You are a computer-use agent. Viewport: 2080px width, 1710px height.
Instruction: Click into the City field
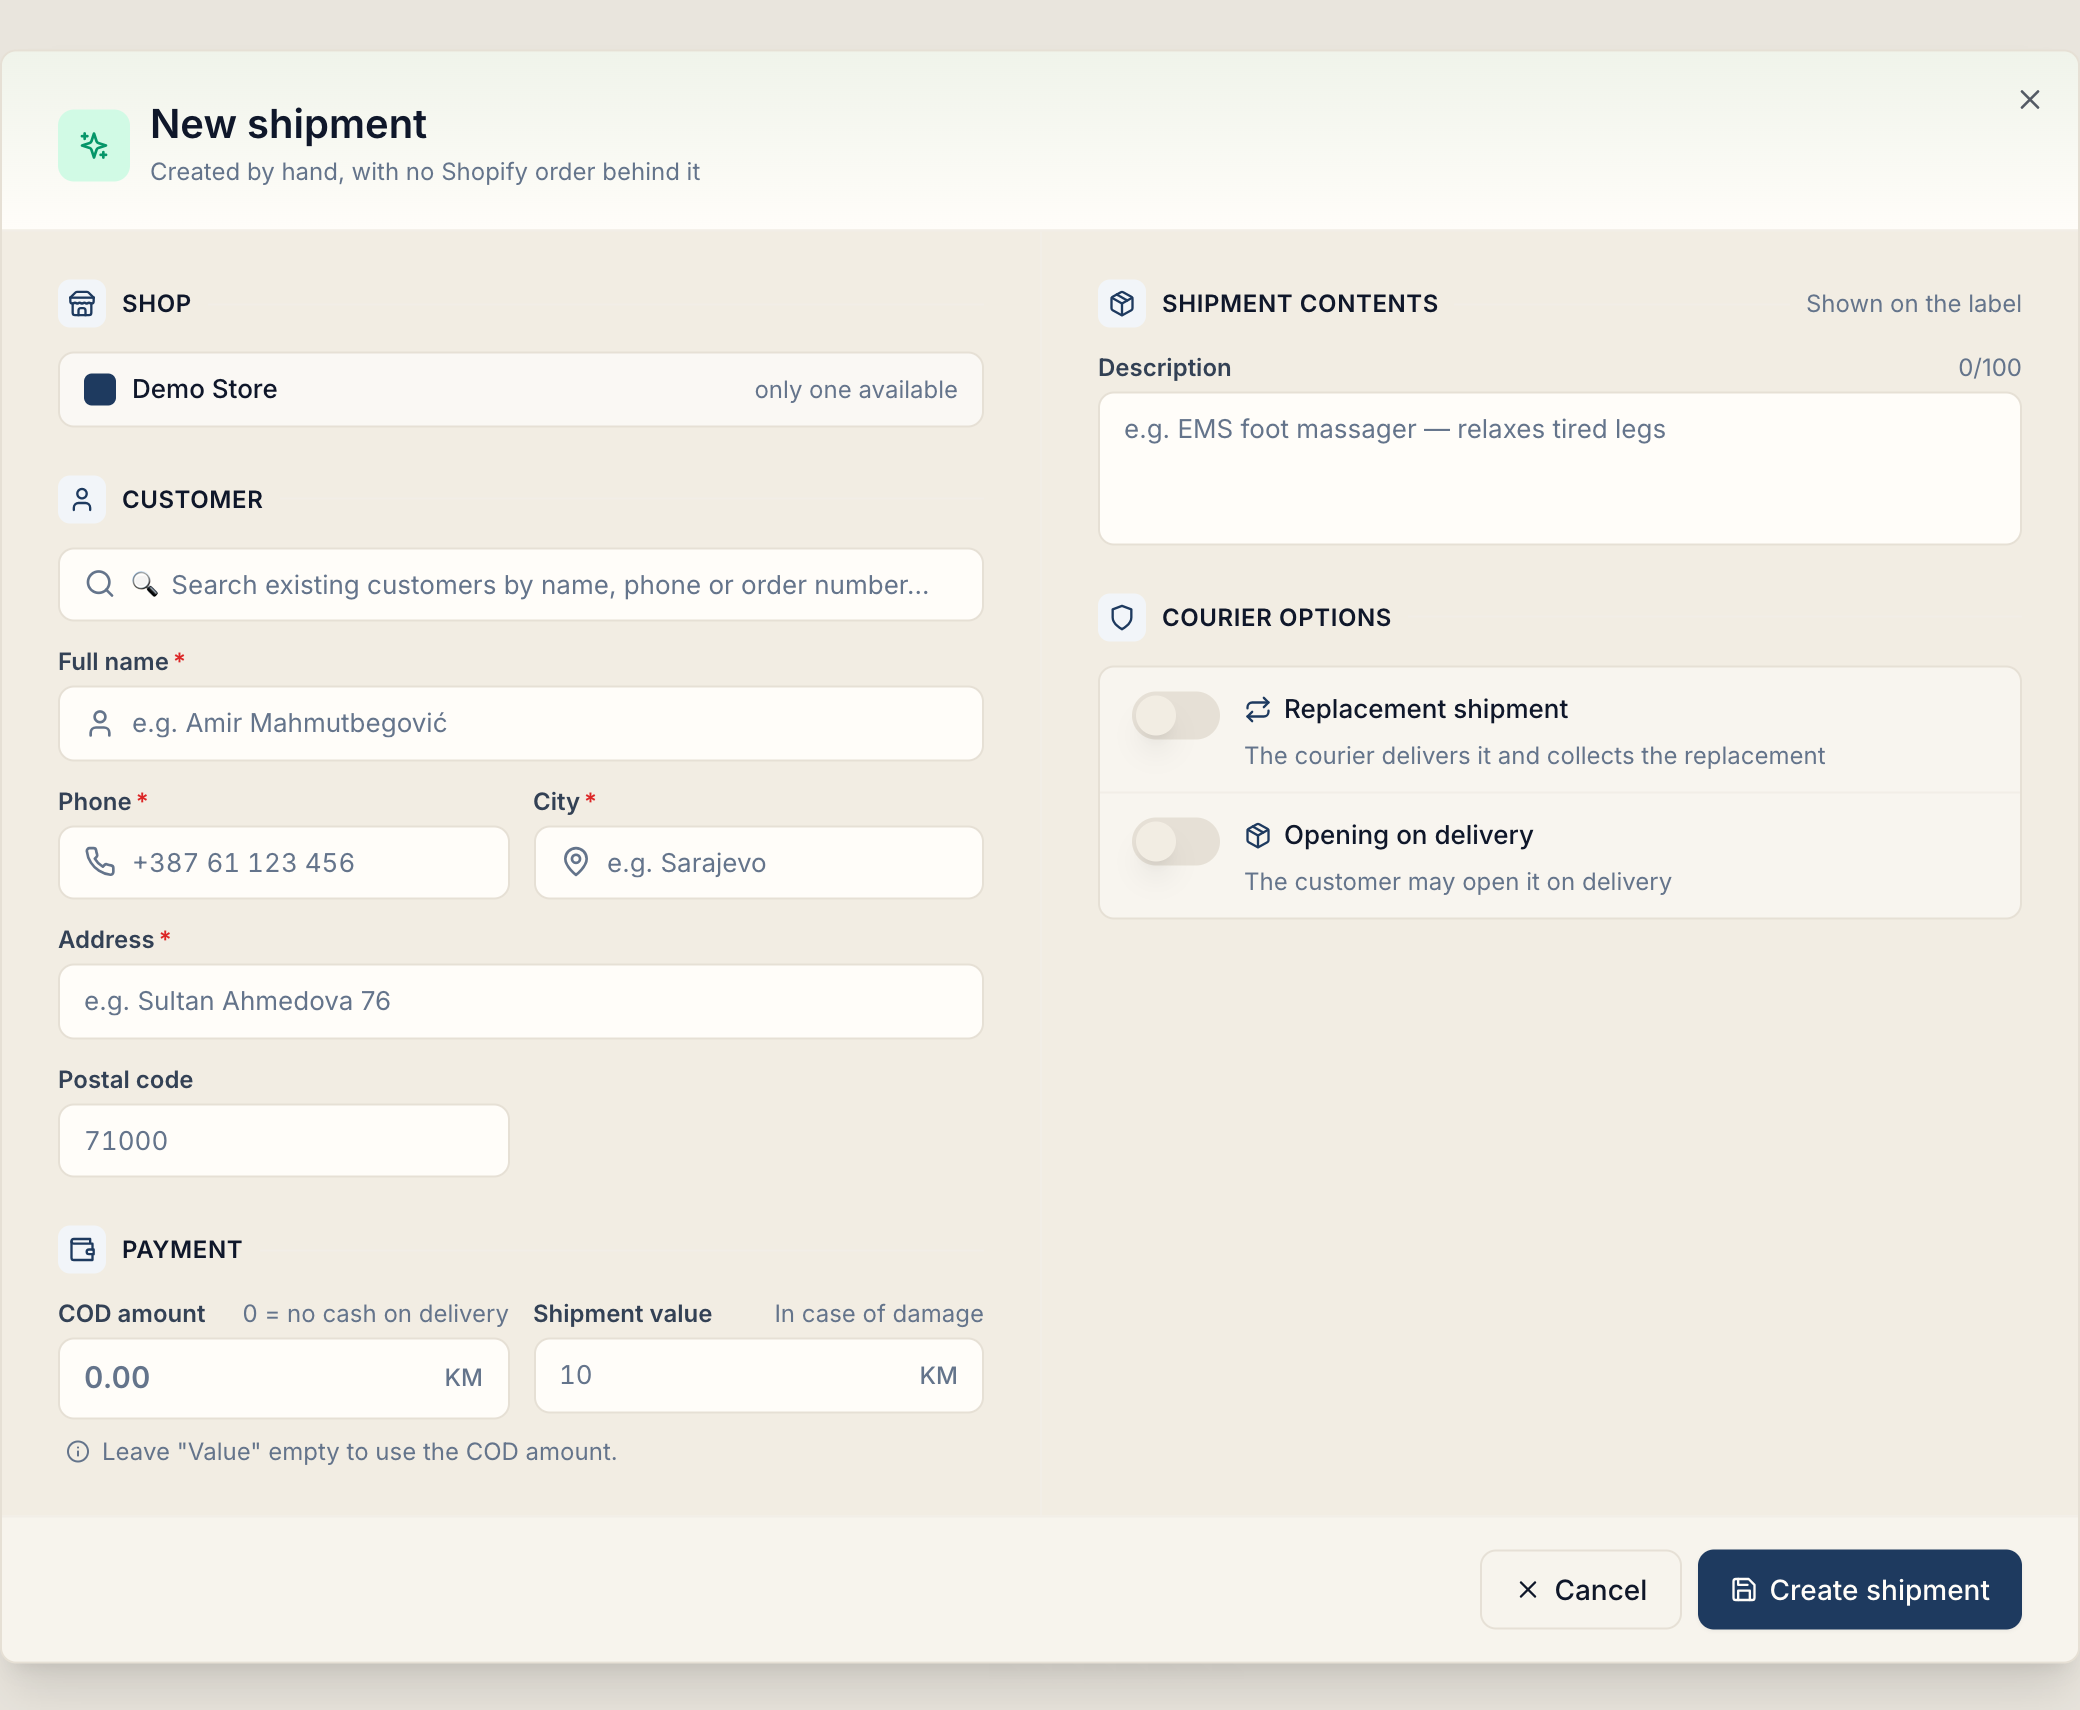[759, 862]
